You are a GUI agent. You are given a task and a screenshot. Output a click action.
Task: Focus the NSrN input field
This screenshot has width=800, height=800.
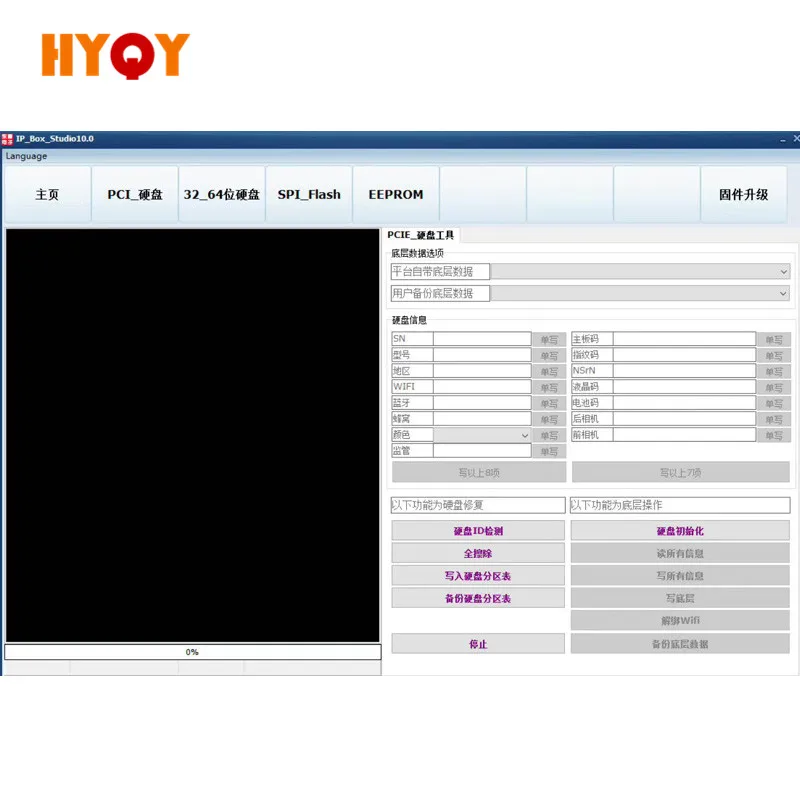684,371
